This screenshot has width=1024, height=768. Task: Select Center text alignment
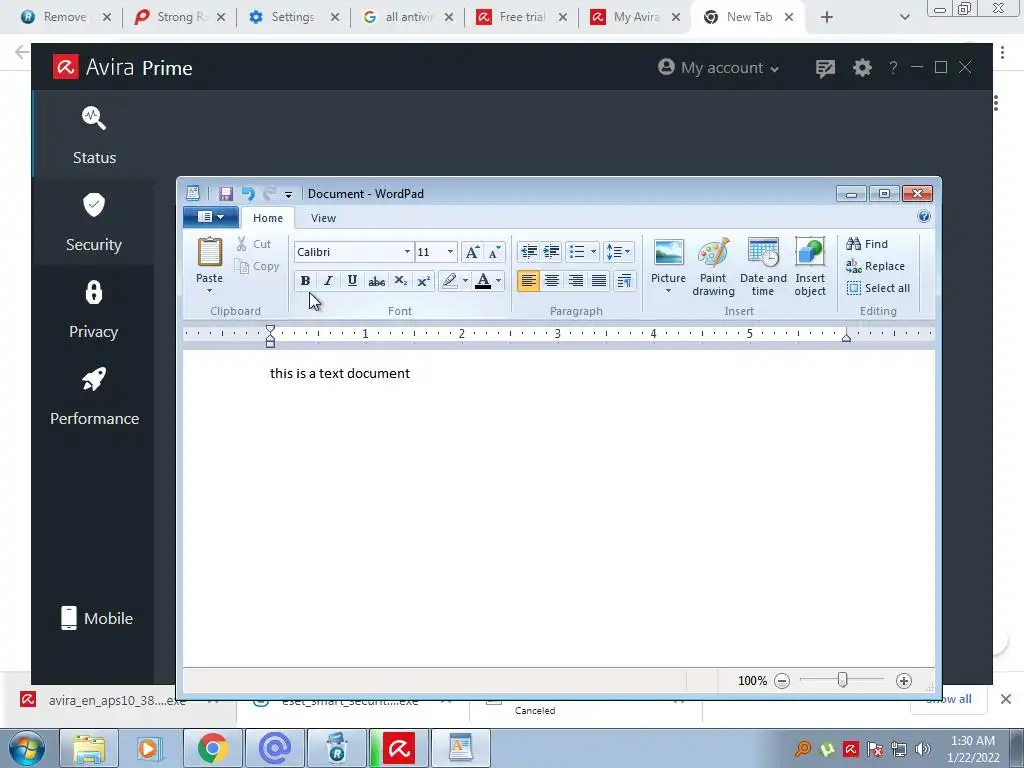tap(552, 281)
